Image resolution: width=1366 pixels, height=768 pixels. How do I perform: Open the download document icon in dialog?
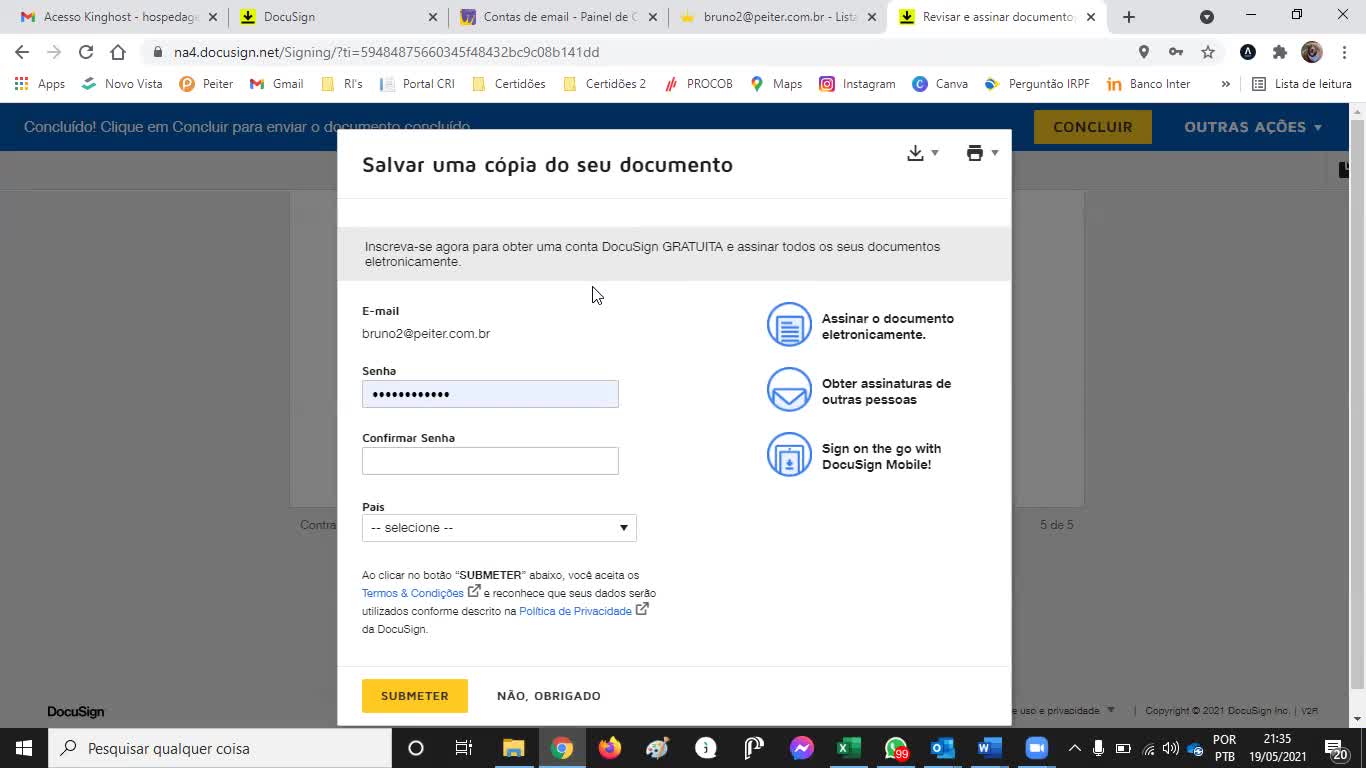915,153
